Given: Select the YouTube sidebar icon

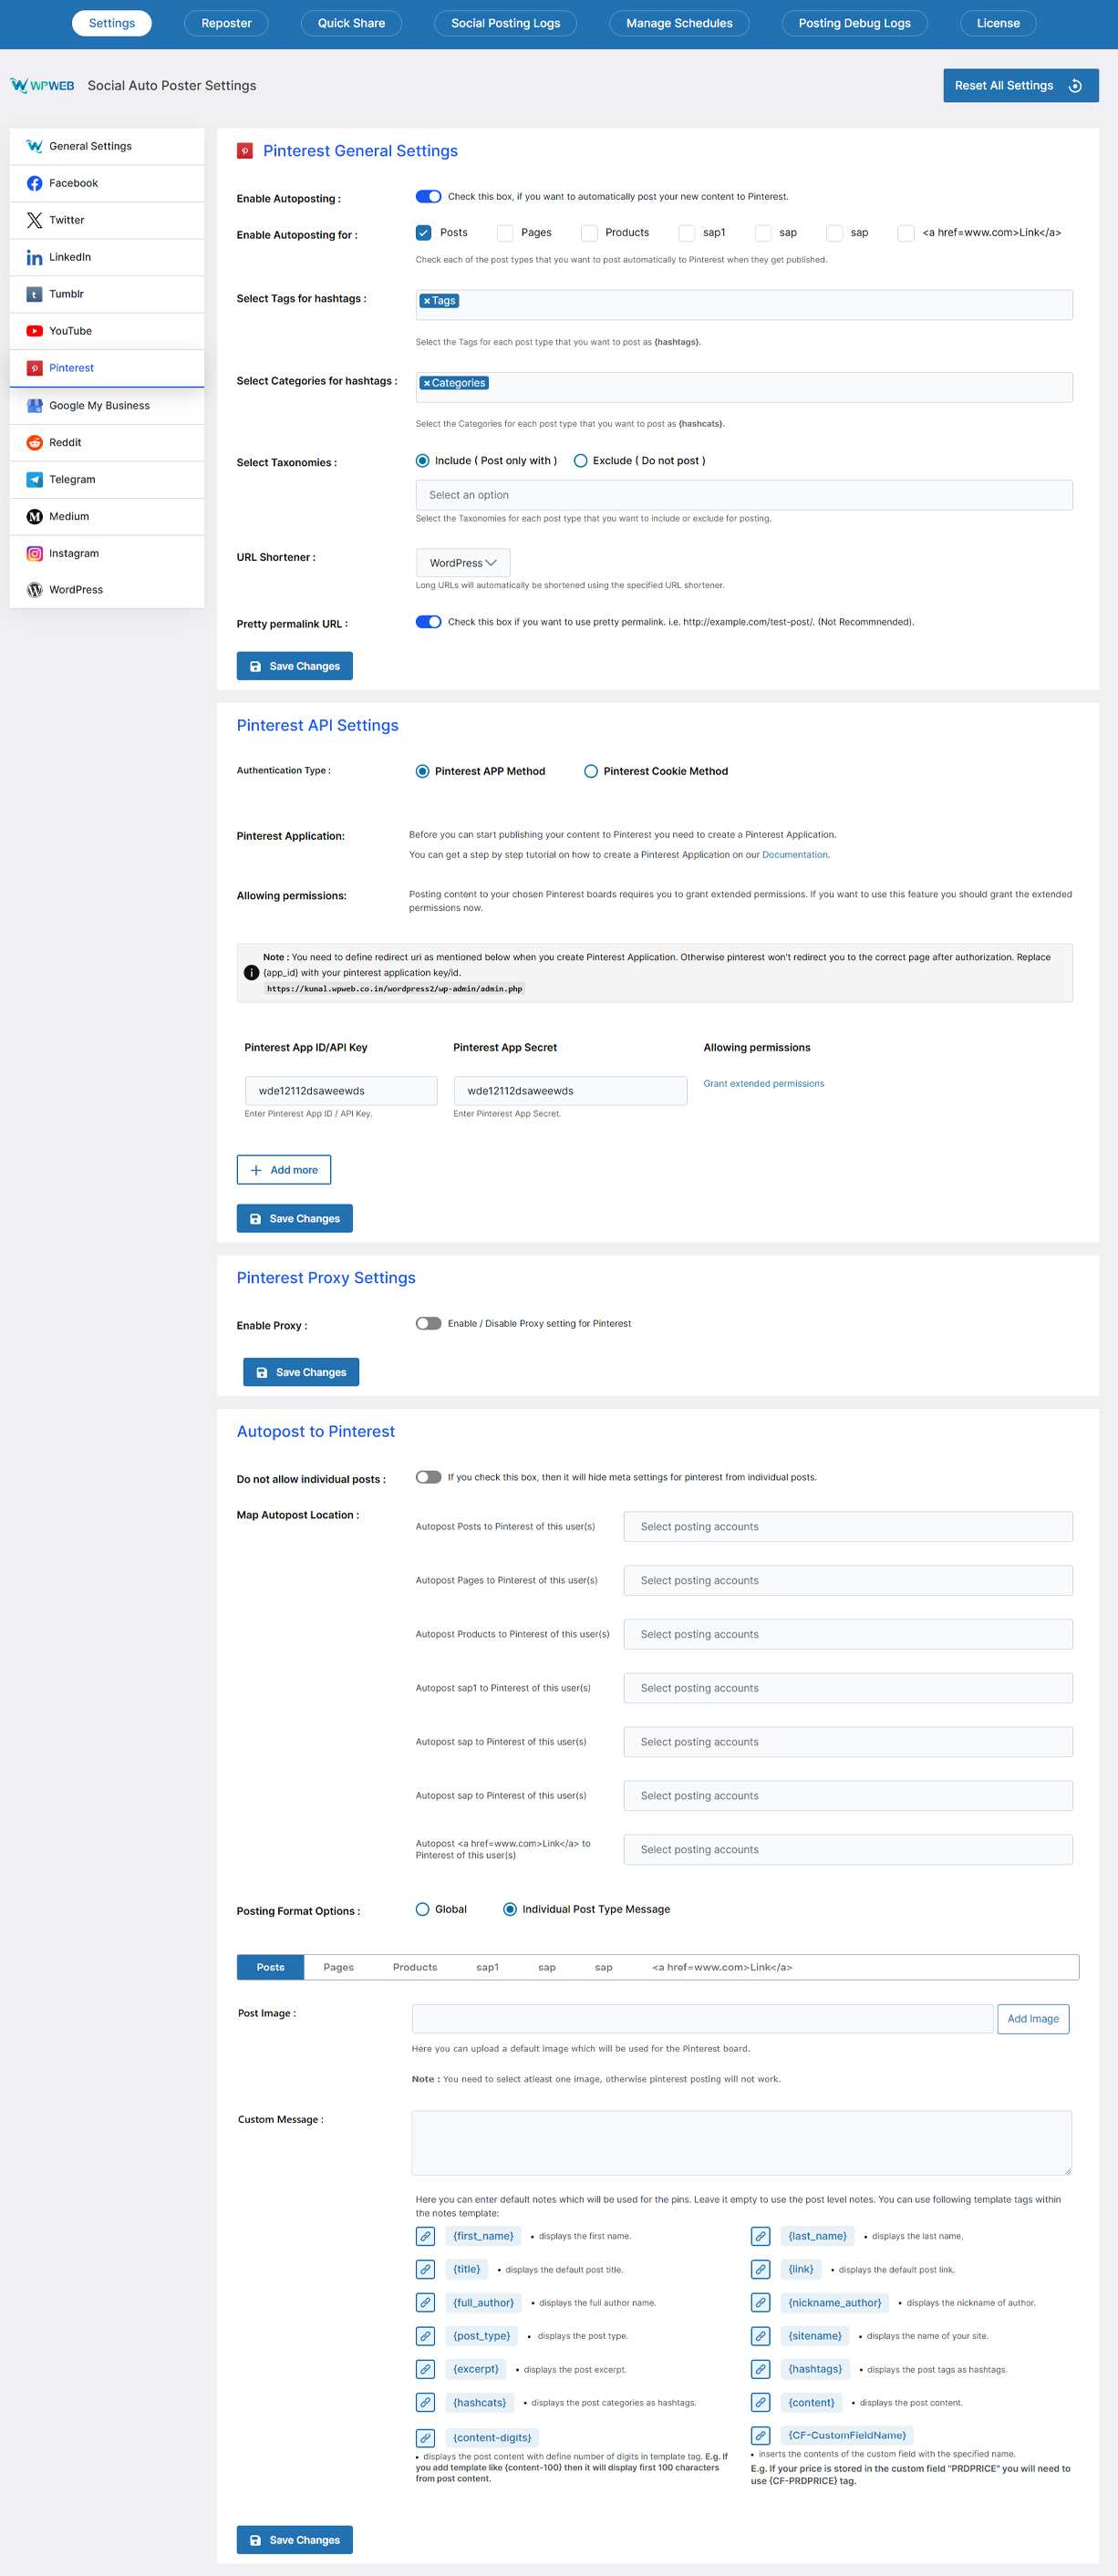Looking at the screenshot, I should tap(34, 331).
